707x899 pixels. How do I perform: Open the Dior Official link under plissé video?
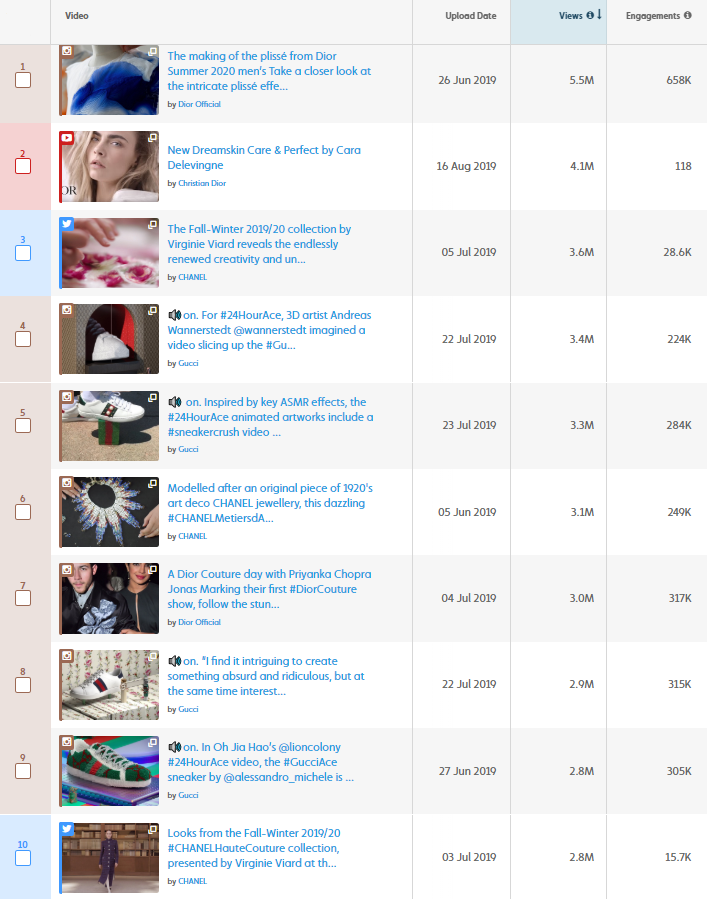click(x=200, y=104)
